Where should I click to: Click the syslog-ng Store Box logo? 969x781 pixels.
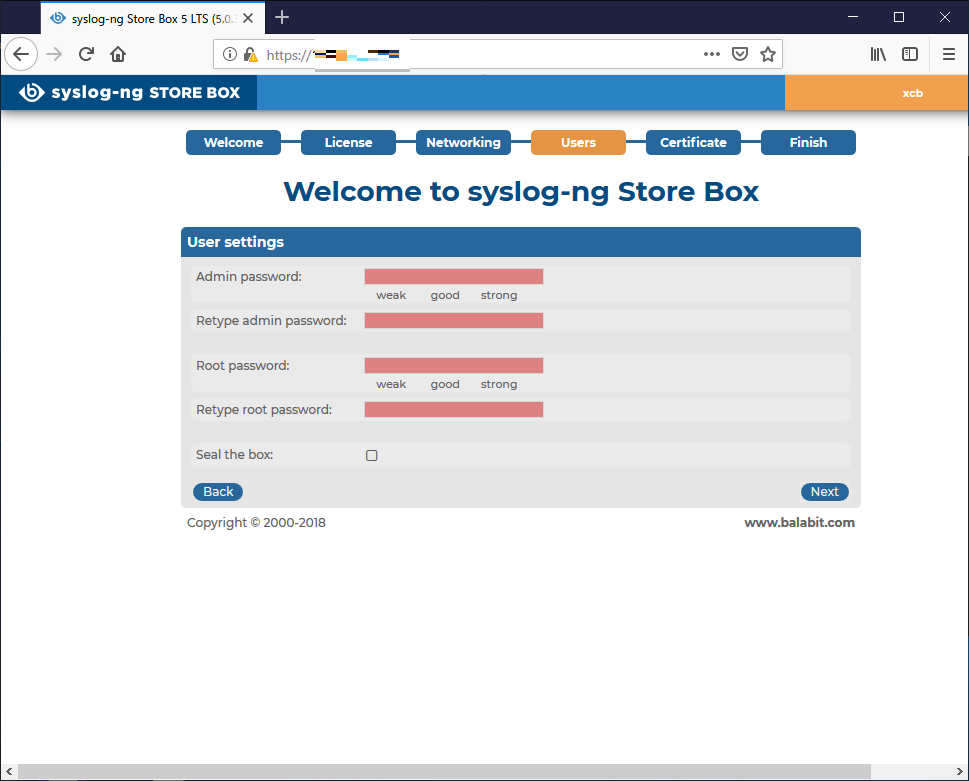point(129,93)
